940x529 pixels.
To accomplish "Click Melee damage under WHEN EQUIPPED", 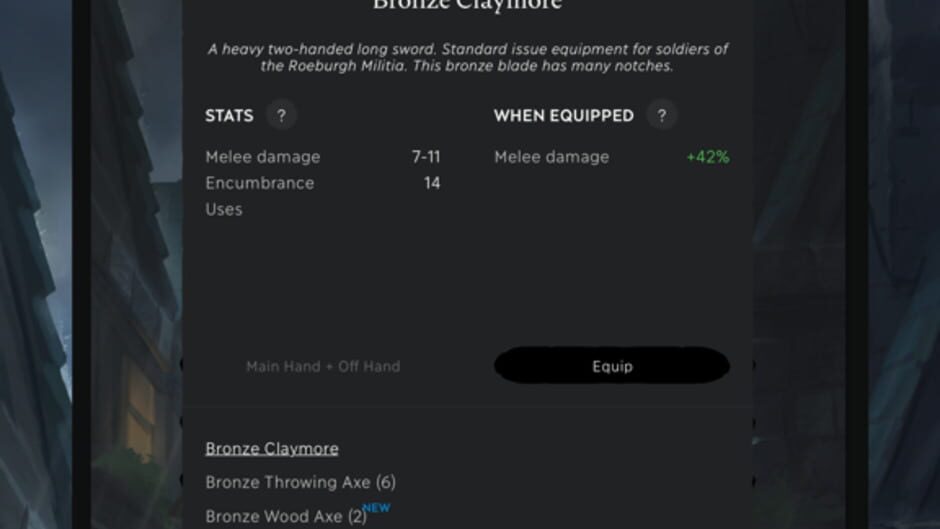I will tap(551, 157).
